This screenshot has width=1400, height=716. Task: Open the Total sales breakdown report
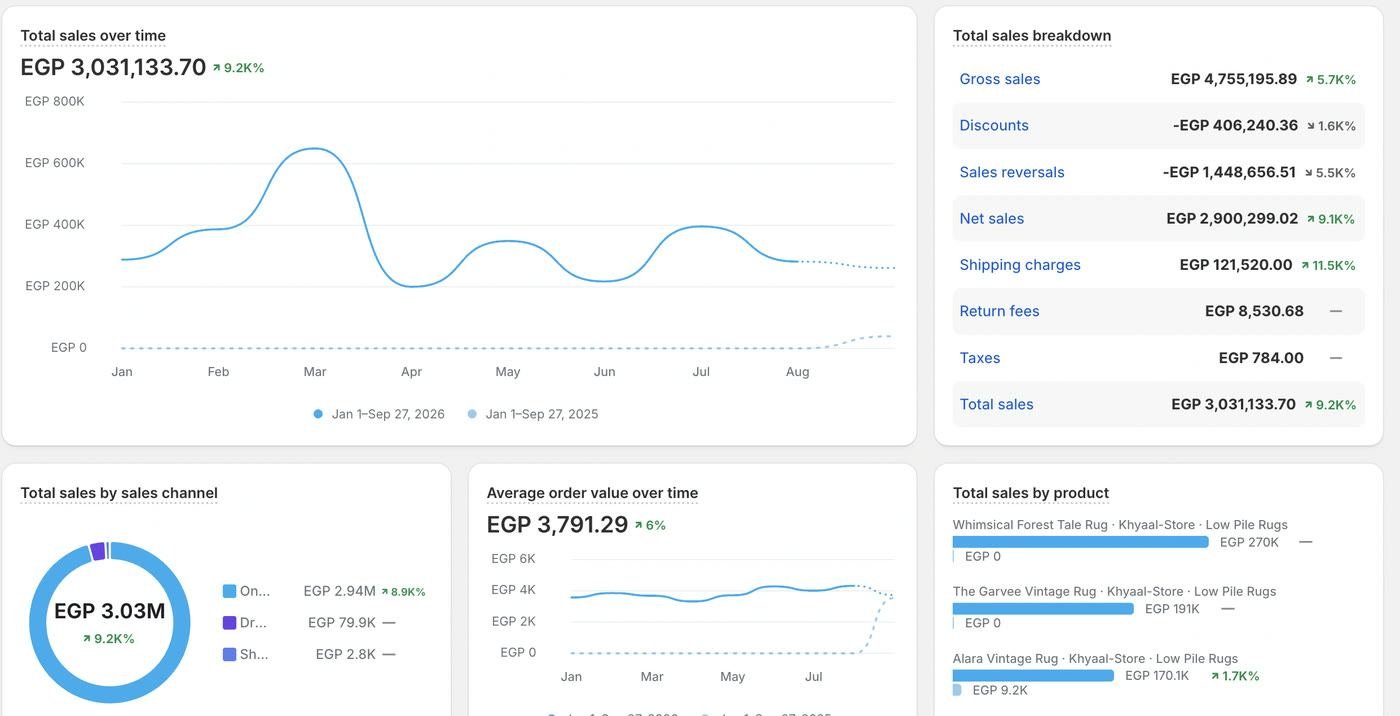1032,35
